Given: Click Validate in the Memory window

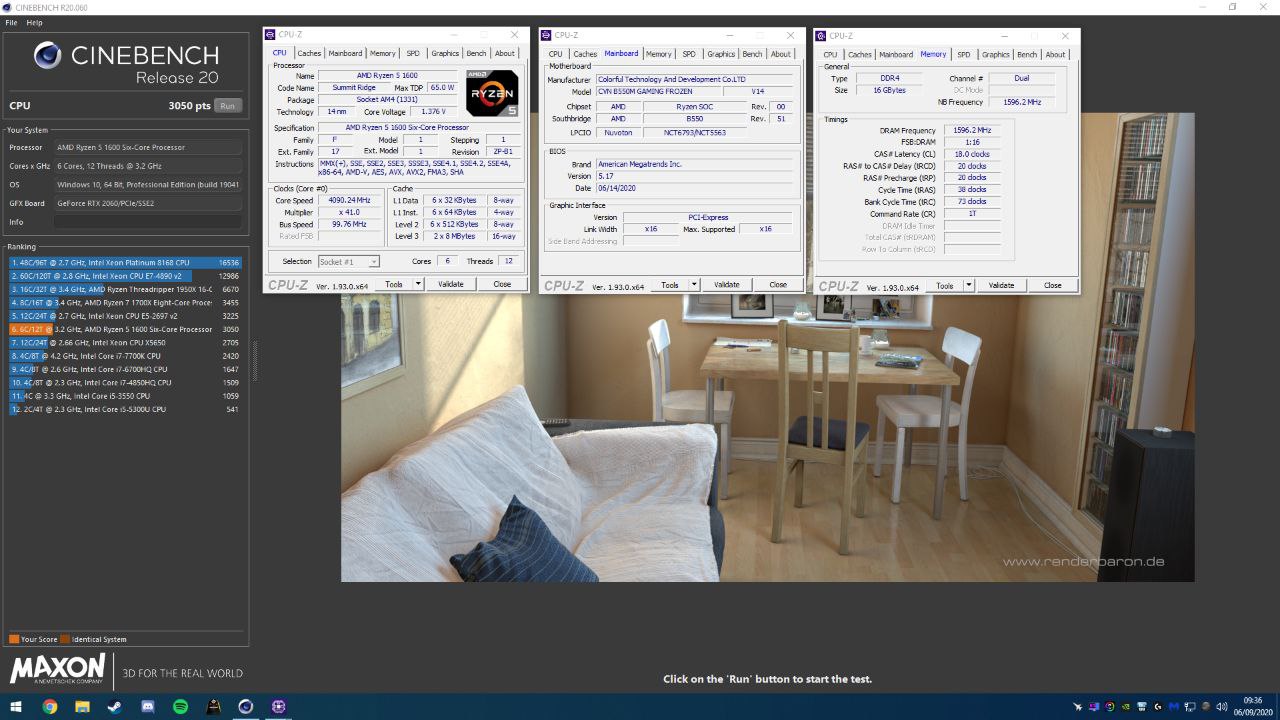Looking at the screenshot, I should (1001, 285).
